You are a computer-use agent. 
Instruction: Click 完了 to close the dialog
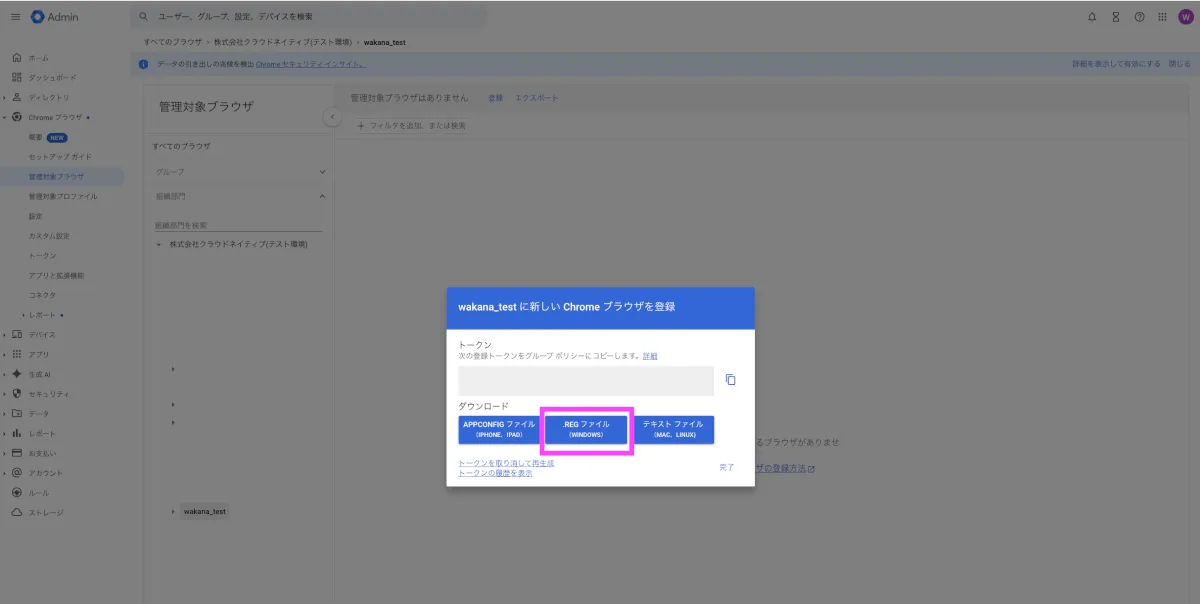tap(727, 467)
